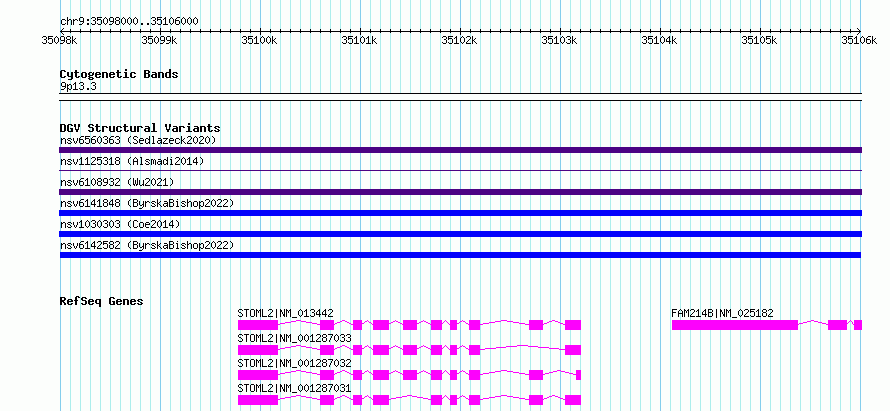Click the large first exon of FAM214B

click(x=735, y=325)
